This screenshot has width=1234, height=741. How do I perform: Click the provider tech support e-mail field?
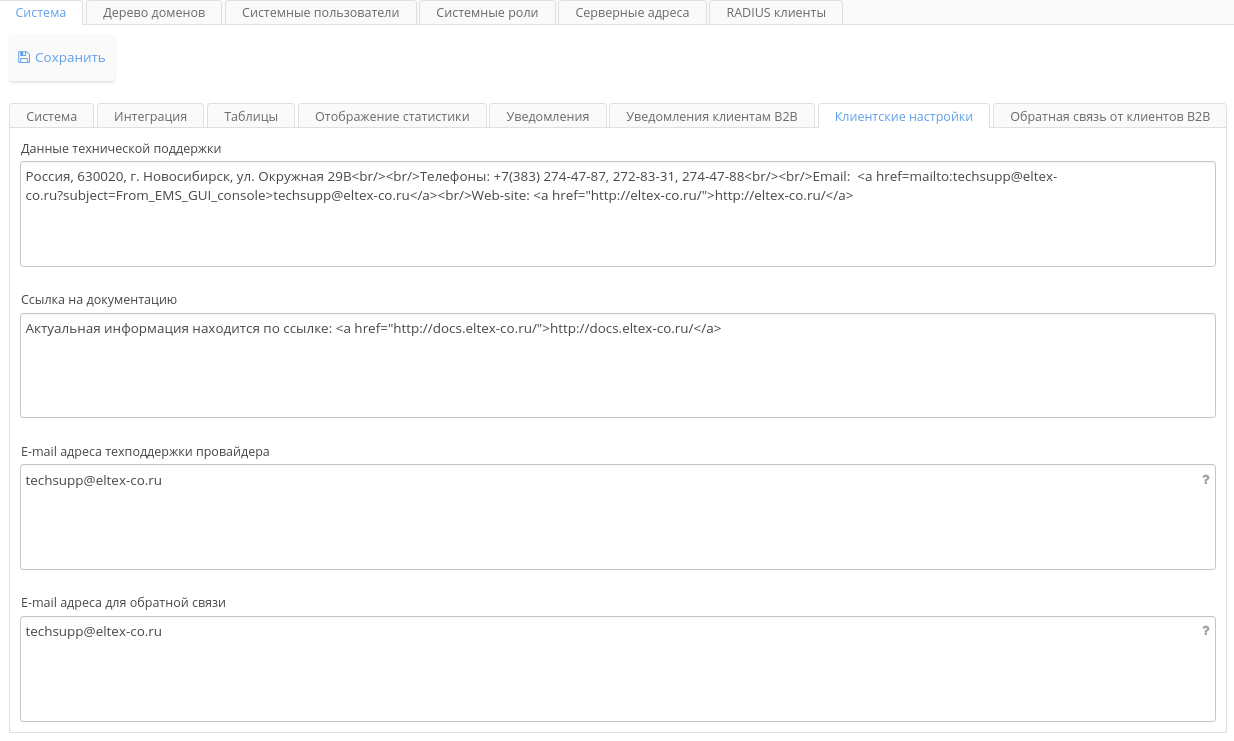coord(600,525)
